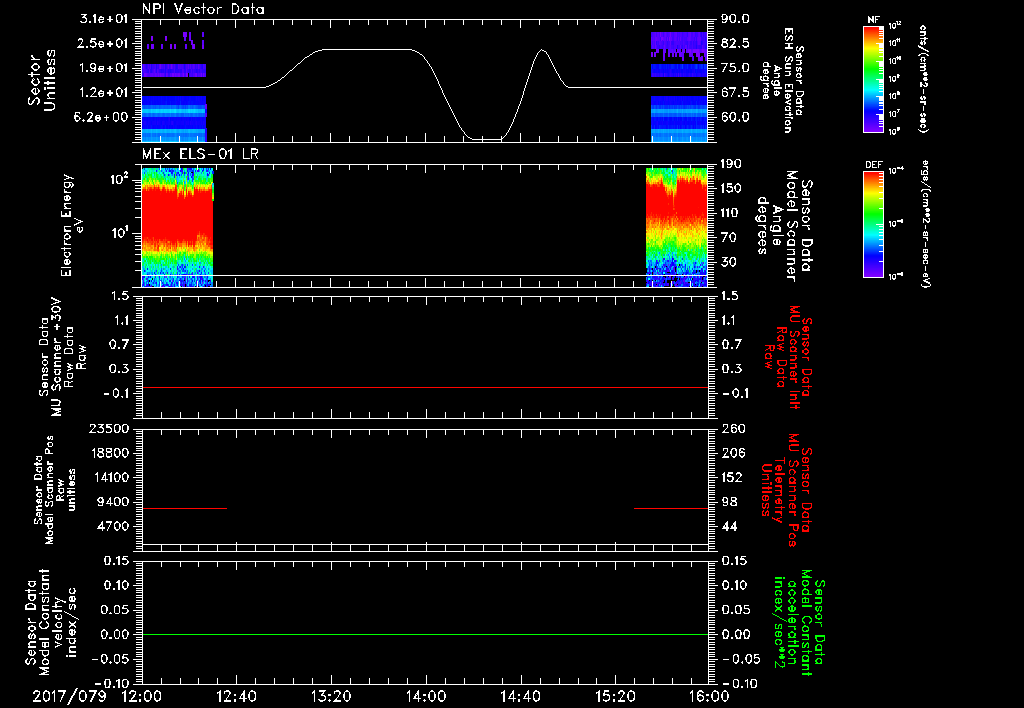Viewport: 1024px width, 708px height.
Task: Click the '23500' scanner position tick
Action: [x=108, y=428]
